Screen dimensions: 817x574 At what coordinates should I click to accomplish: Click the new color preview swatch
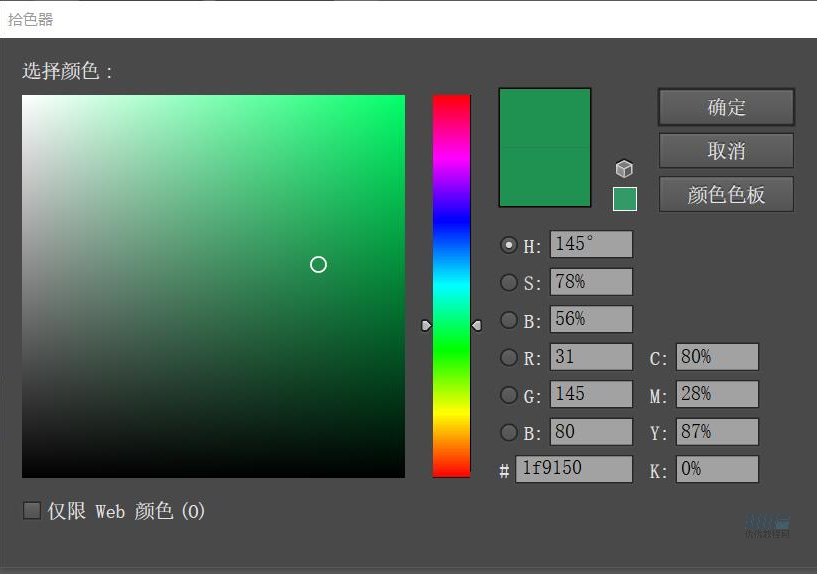pos(545,118)
